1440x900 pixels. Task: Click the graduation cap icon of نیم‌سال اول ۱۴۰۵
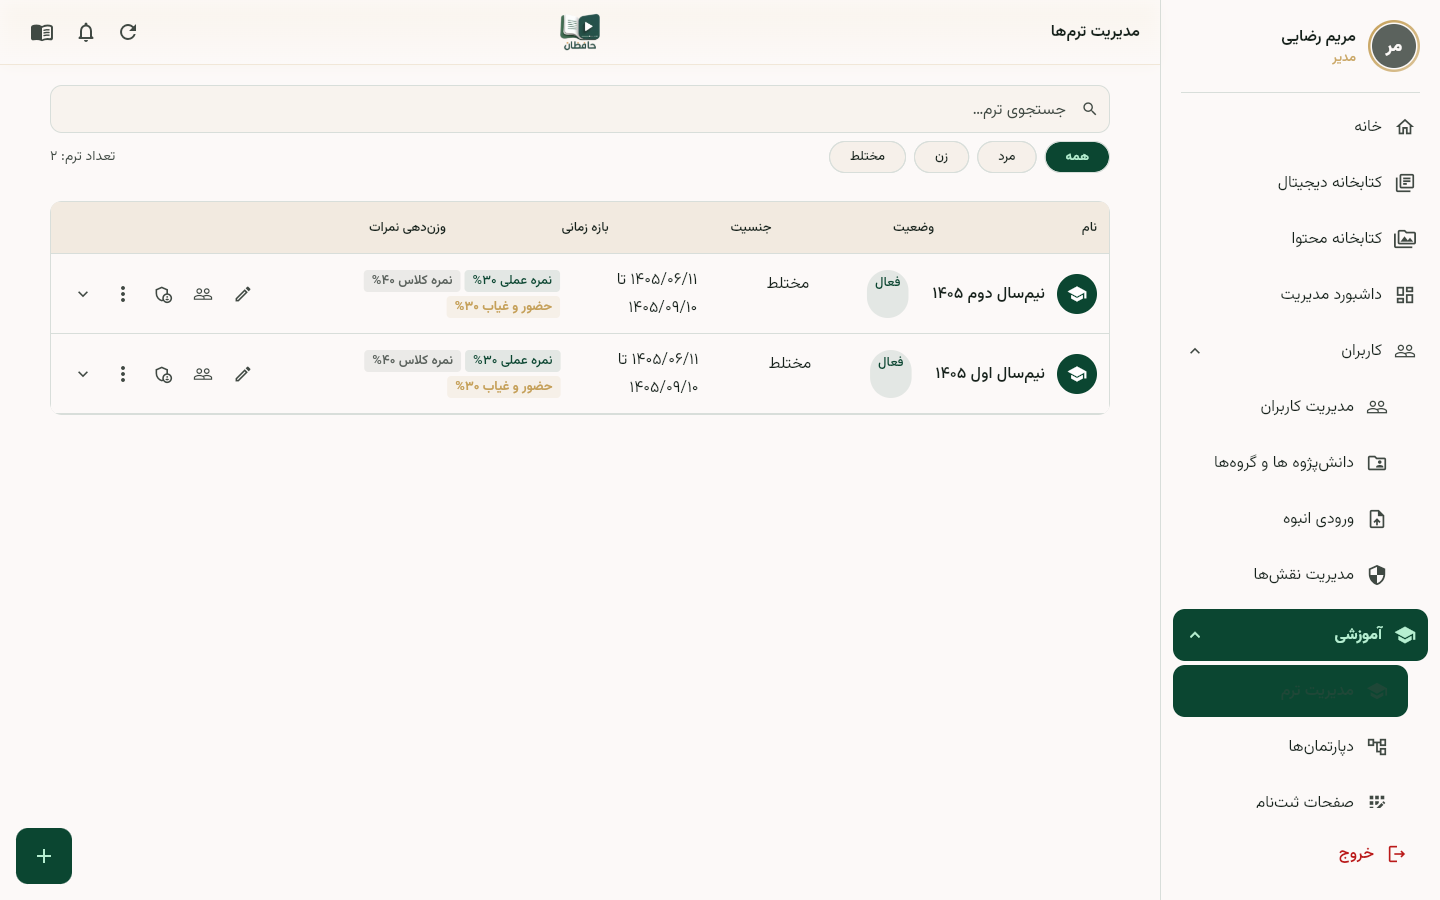coord(1077,374)
